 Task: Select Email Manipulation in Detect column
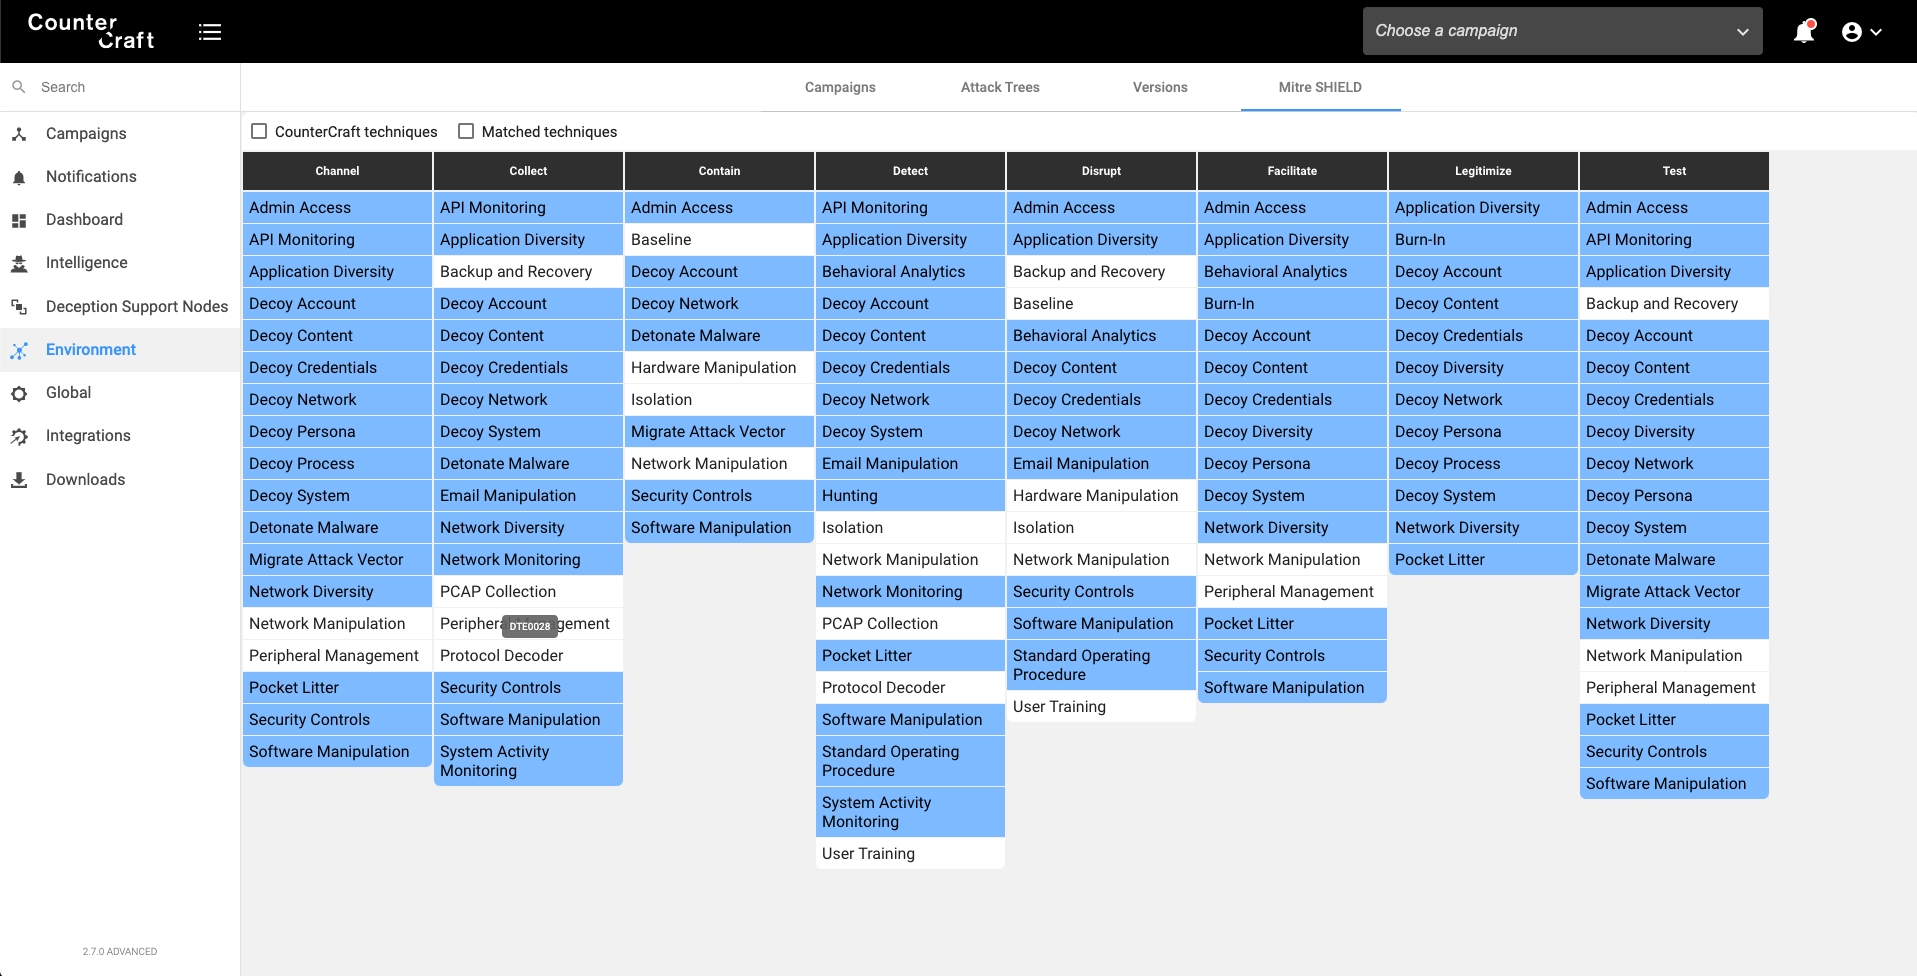point(910,464)
